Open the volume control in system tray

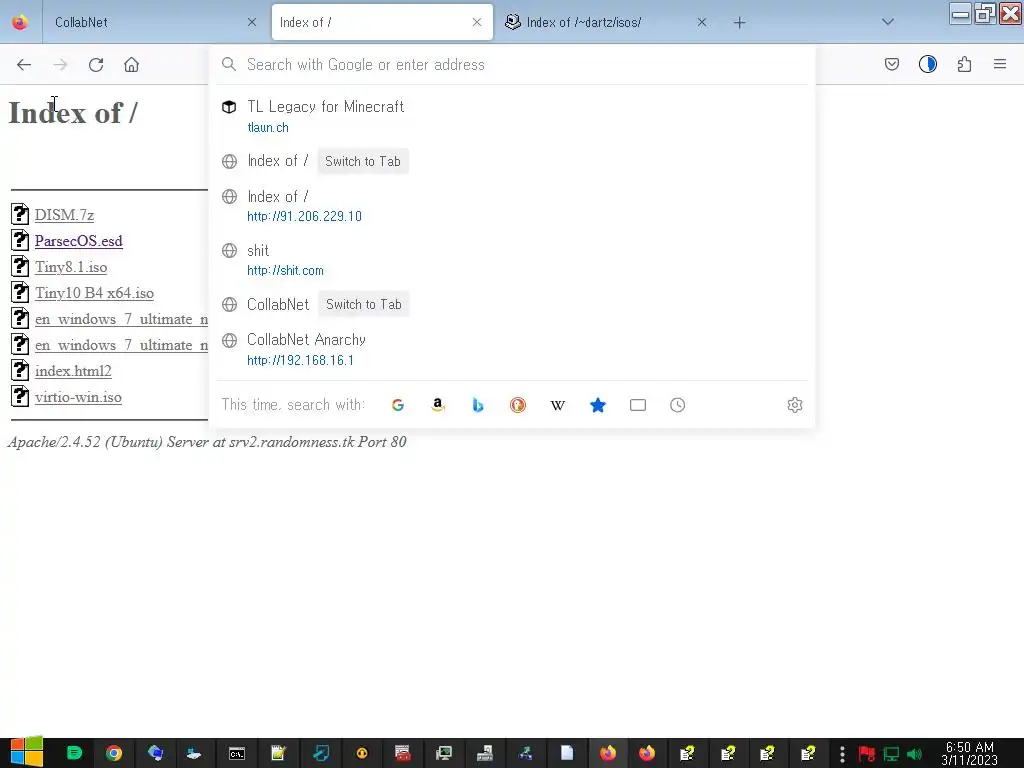coord(915,754)
